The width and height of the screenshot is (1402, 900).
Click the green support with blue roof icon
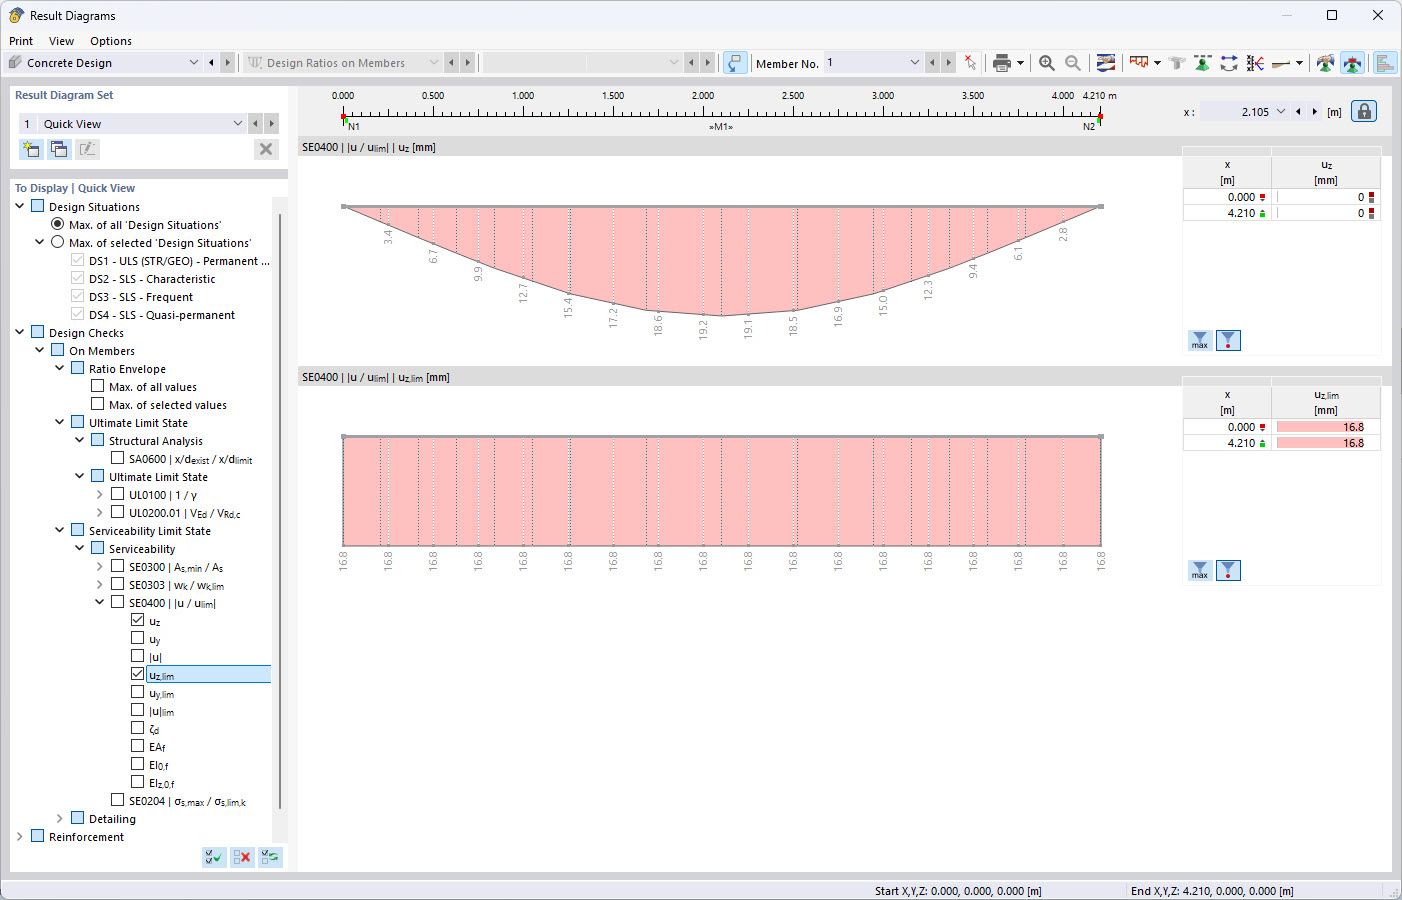[1326, 63]
